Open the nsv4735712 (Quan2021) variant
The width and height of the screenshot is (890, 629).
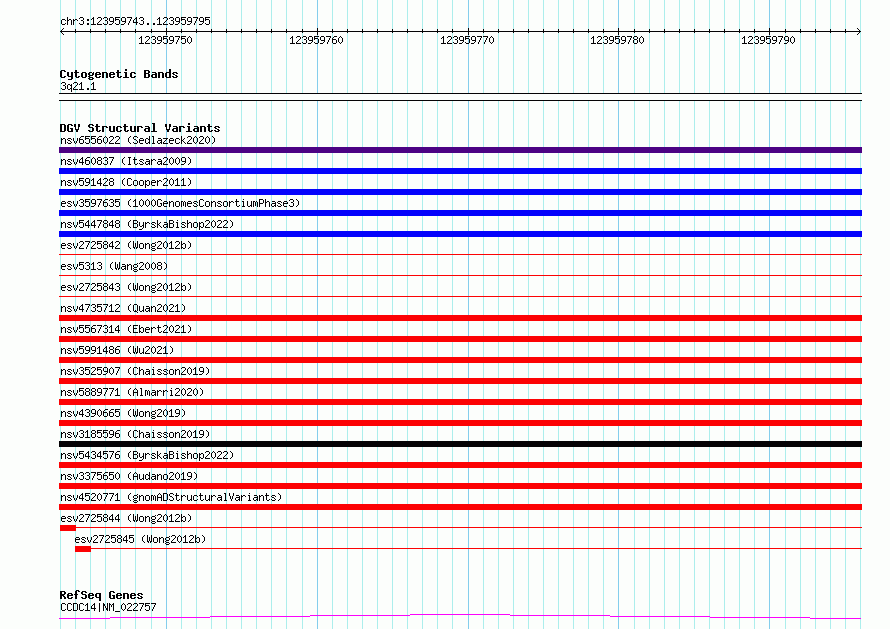point(122,308)
